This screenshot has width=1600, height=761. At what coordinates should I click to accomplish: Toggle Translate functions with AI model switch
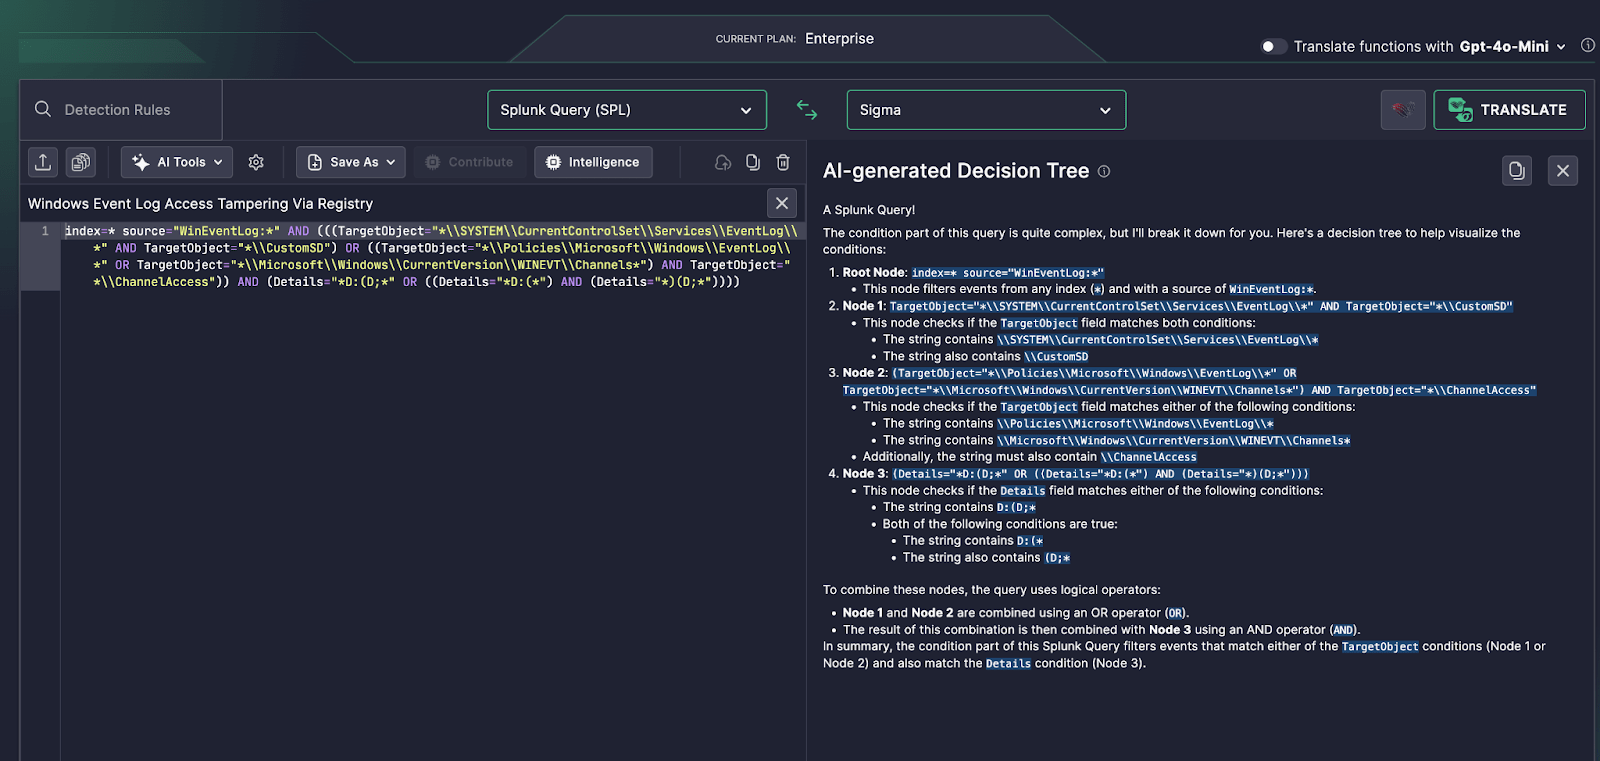click(1273, 46)
